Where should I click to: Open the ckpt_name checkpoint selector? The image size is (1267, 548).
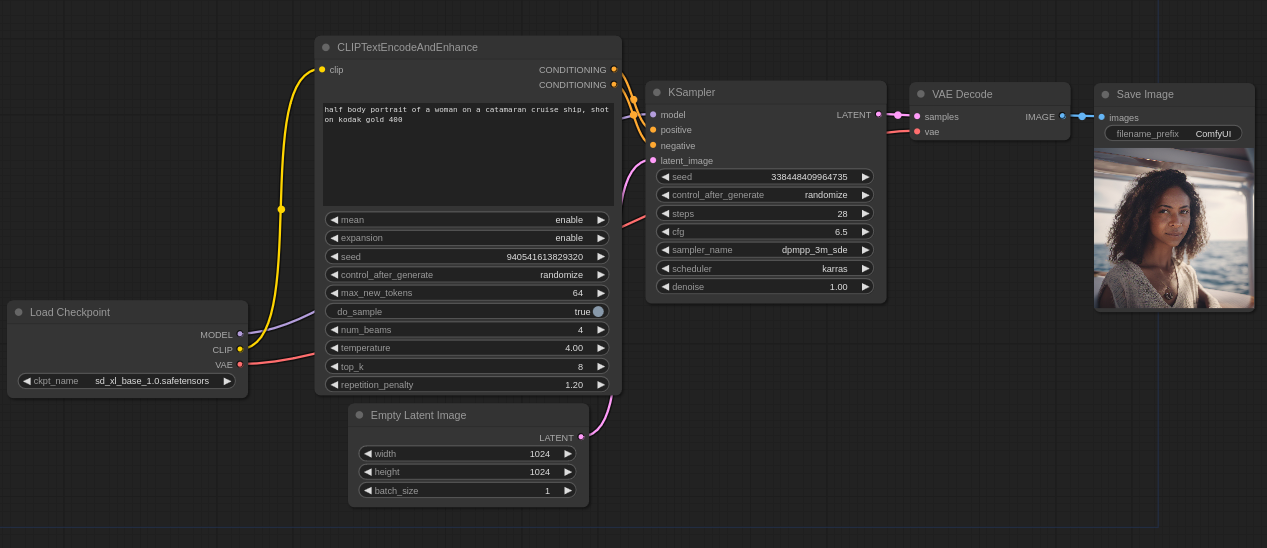point(127,381)
